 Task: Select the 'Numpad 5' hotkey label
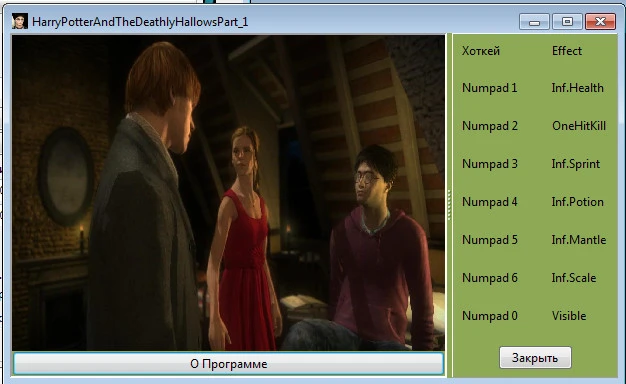coord(490,240)
